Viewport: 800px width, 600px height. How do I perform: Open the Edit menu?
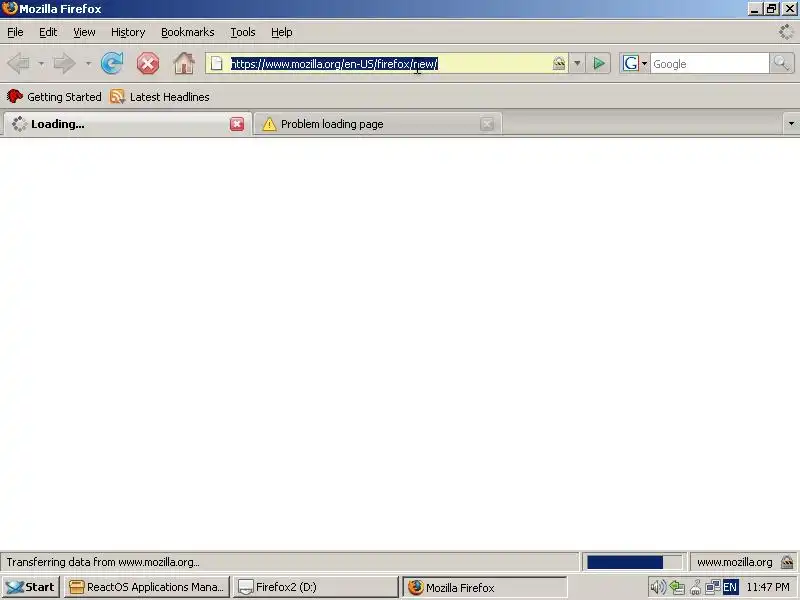pos(48,32)
